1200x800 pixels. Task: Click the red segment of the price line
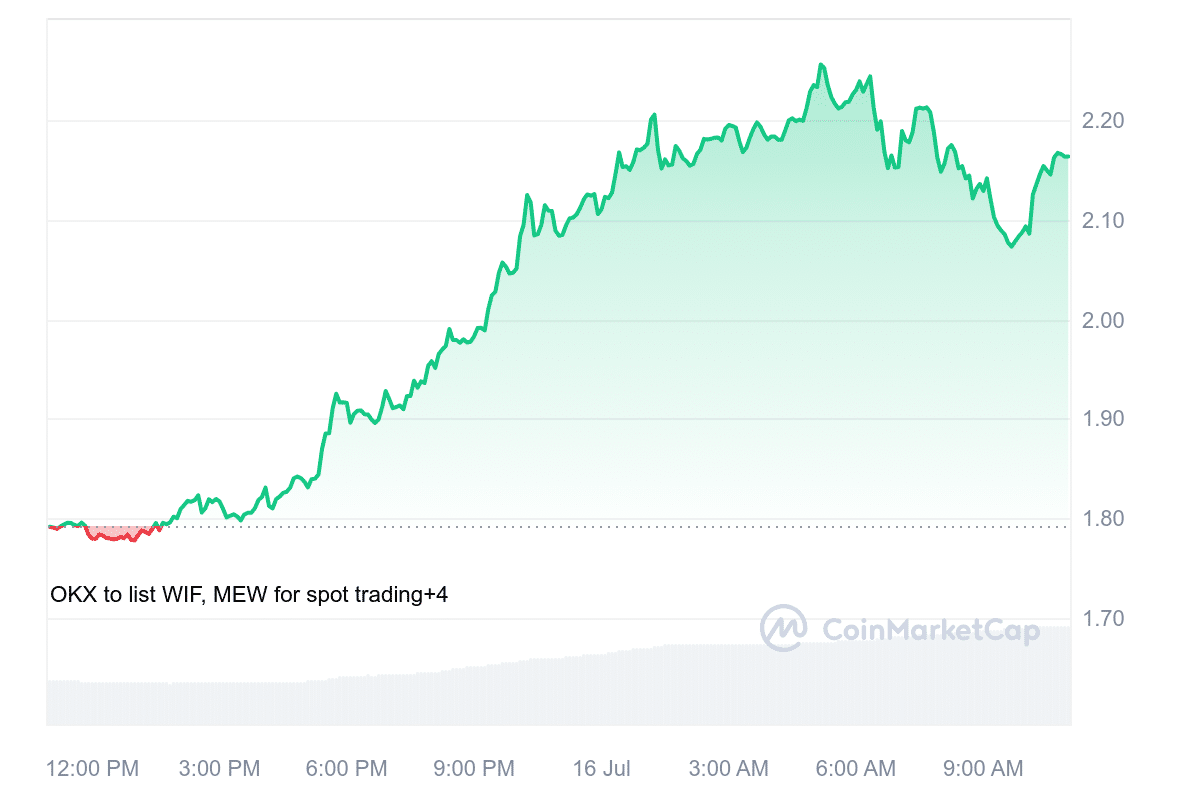point(110,538)
